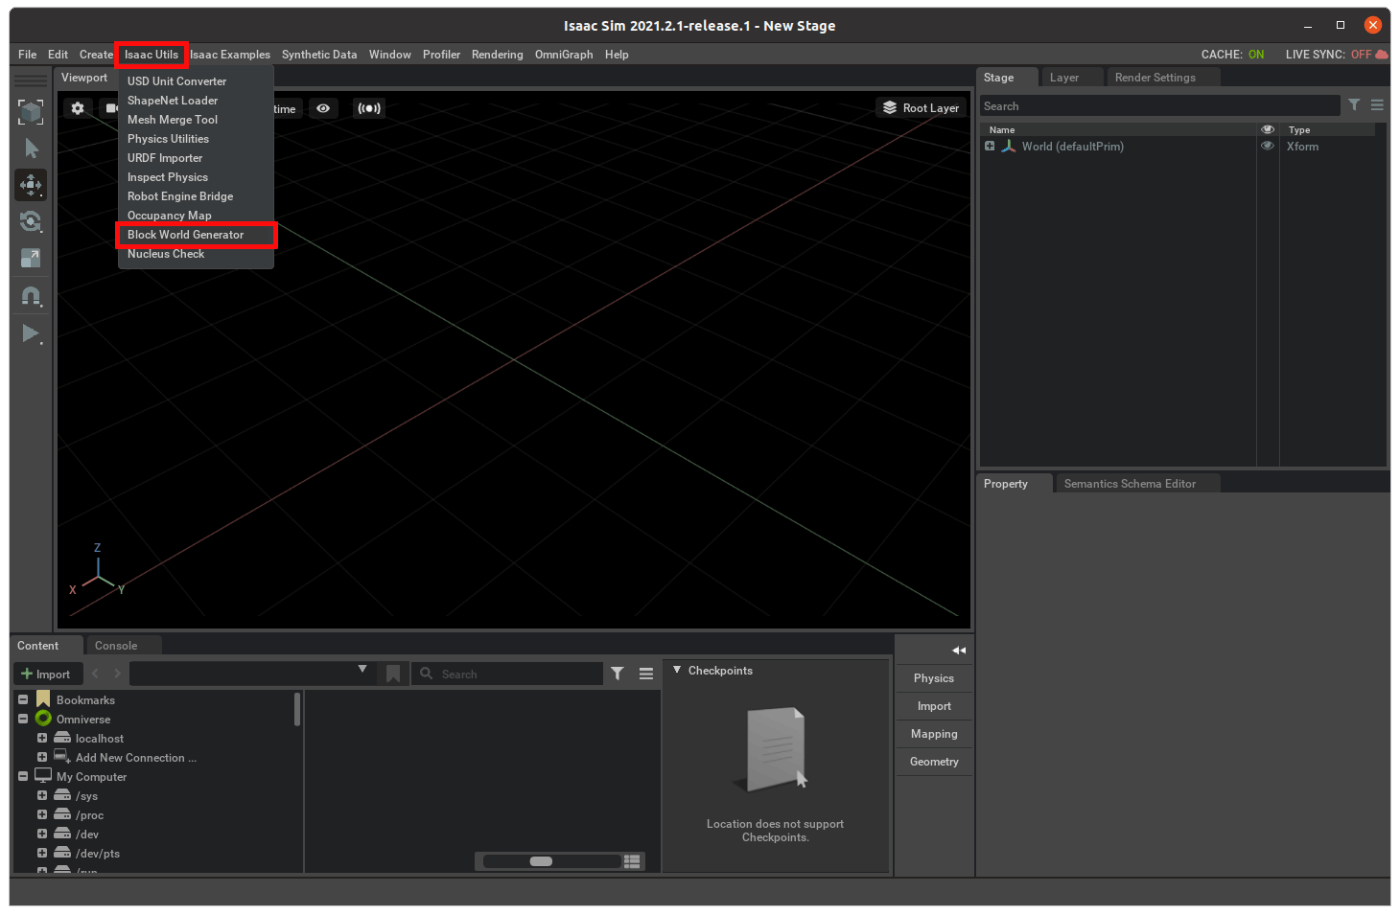This screenshot has height=915, width=1400.
Task: Click the Live Sync cloud icon
Action: [x=1382, y=54]
